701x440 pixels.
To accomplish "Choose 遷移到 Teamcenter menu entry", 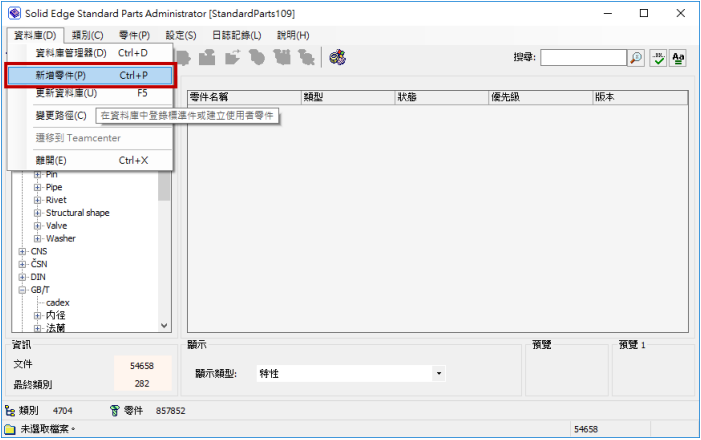I will pos(90,138).
